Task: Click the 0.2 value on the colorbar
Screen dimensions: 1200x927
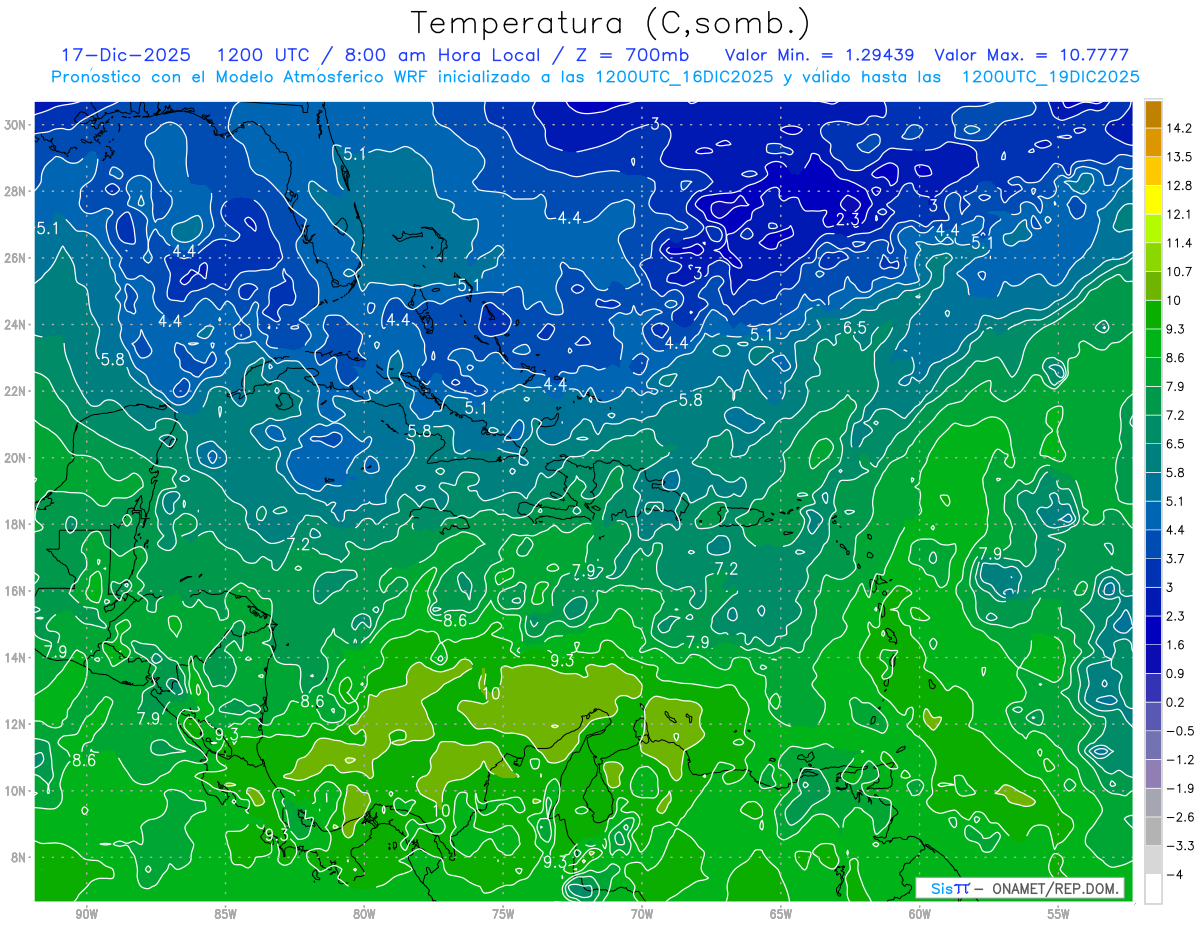Action: pos(1176,702)
